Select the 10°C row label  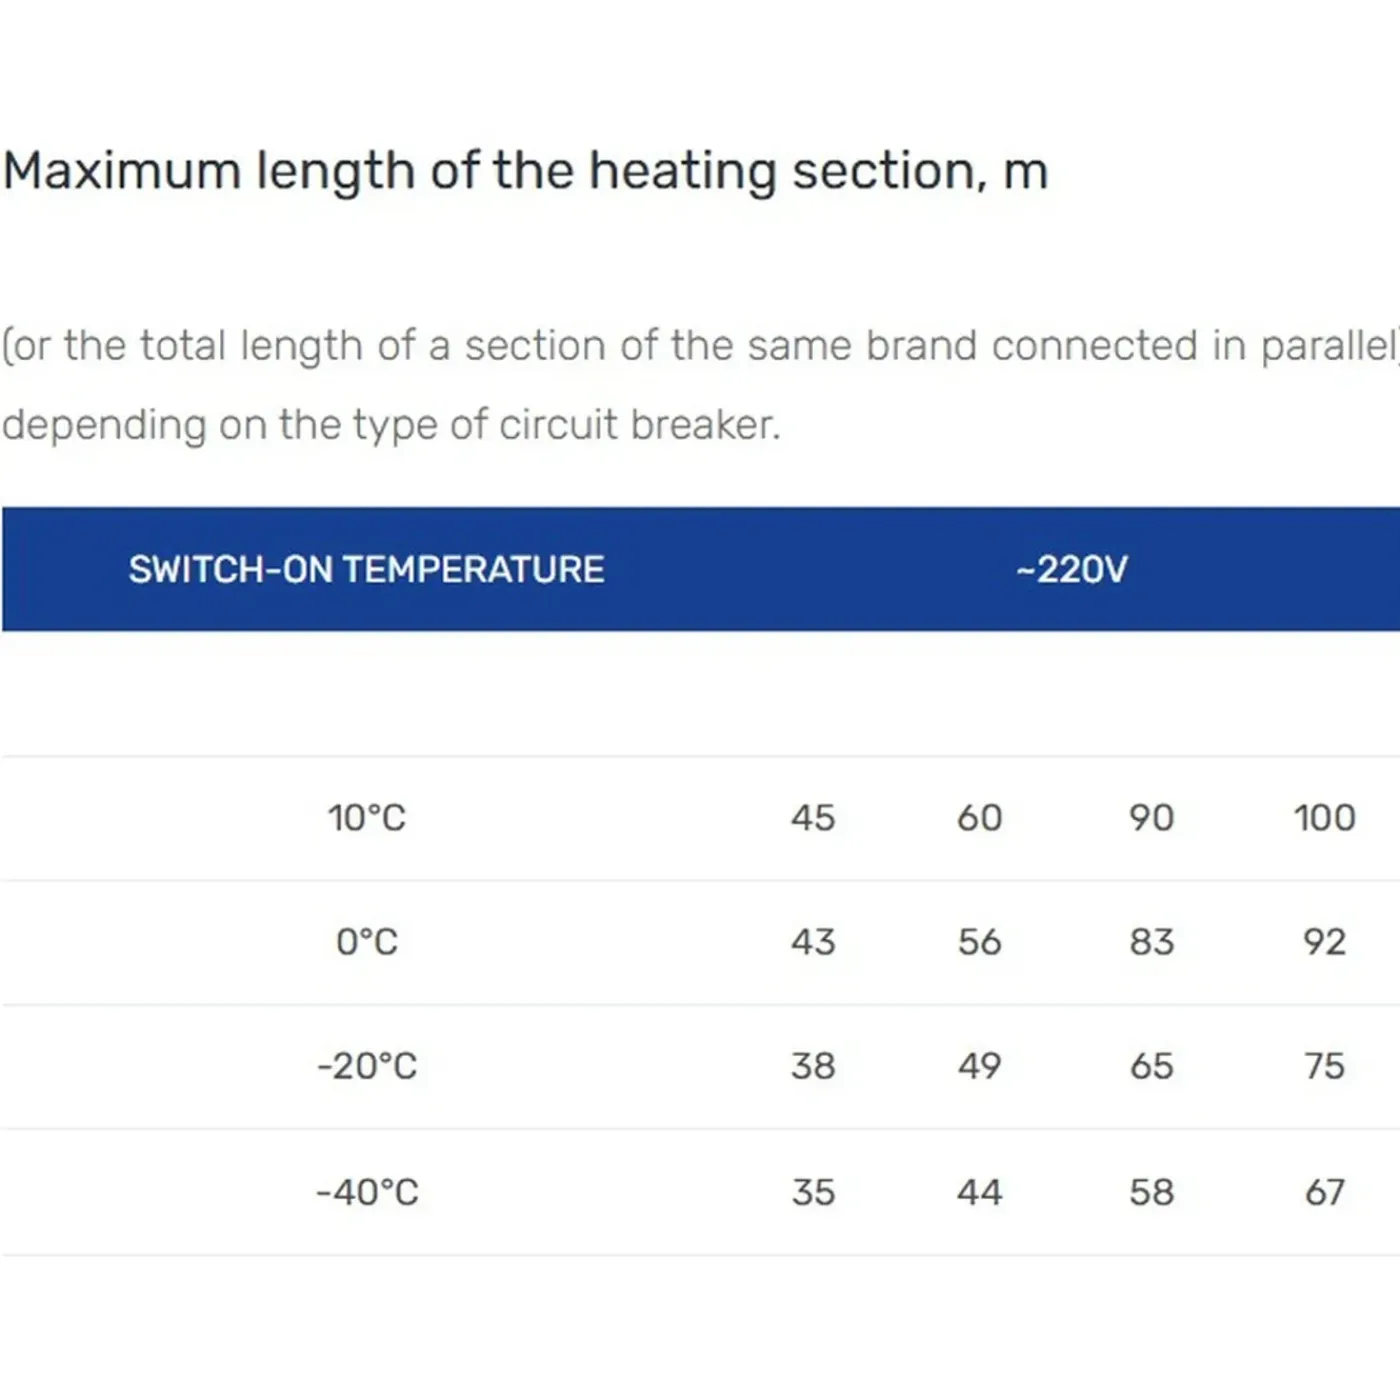[366, 818]
